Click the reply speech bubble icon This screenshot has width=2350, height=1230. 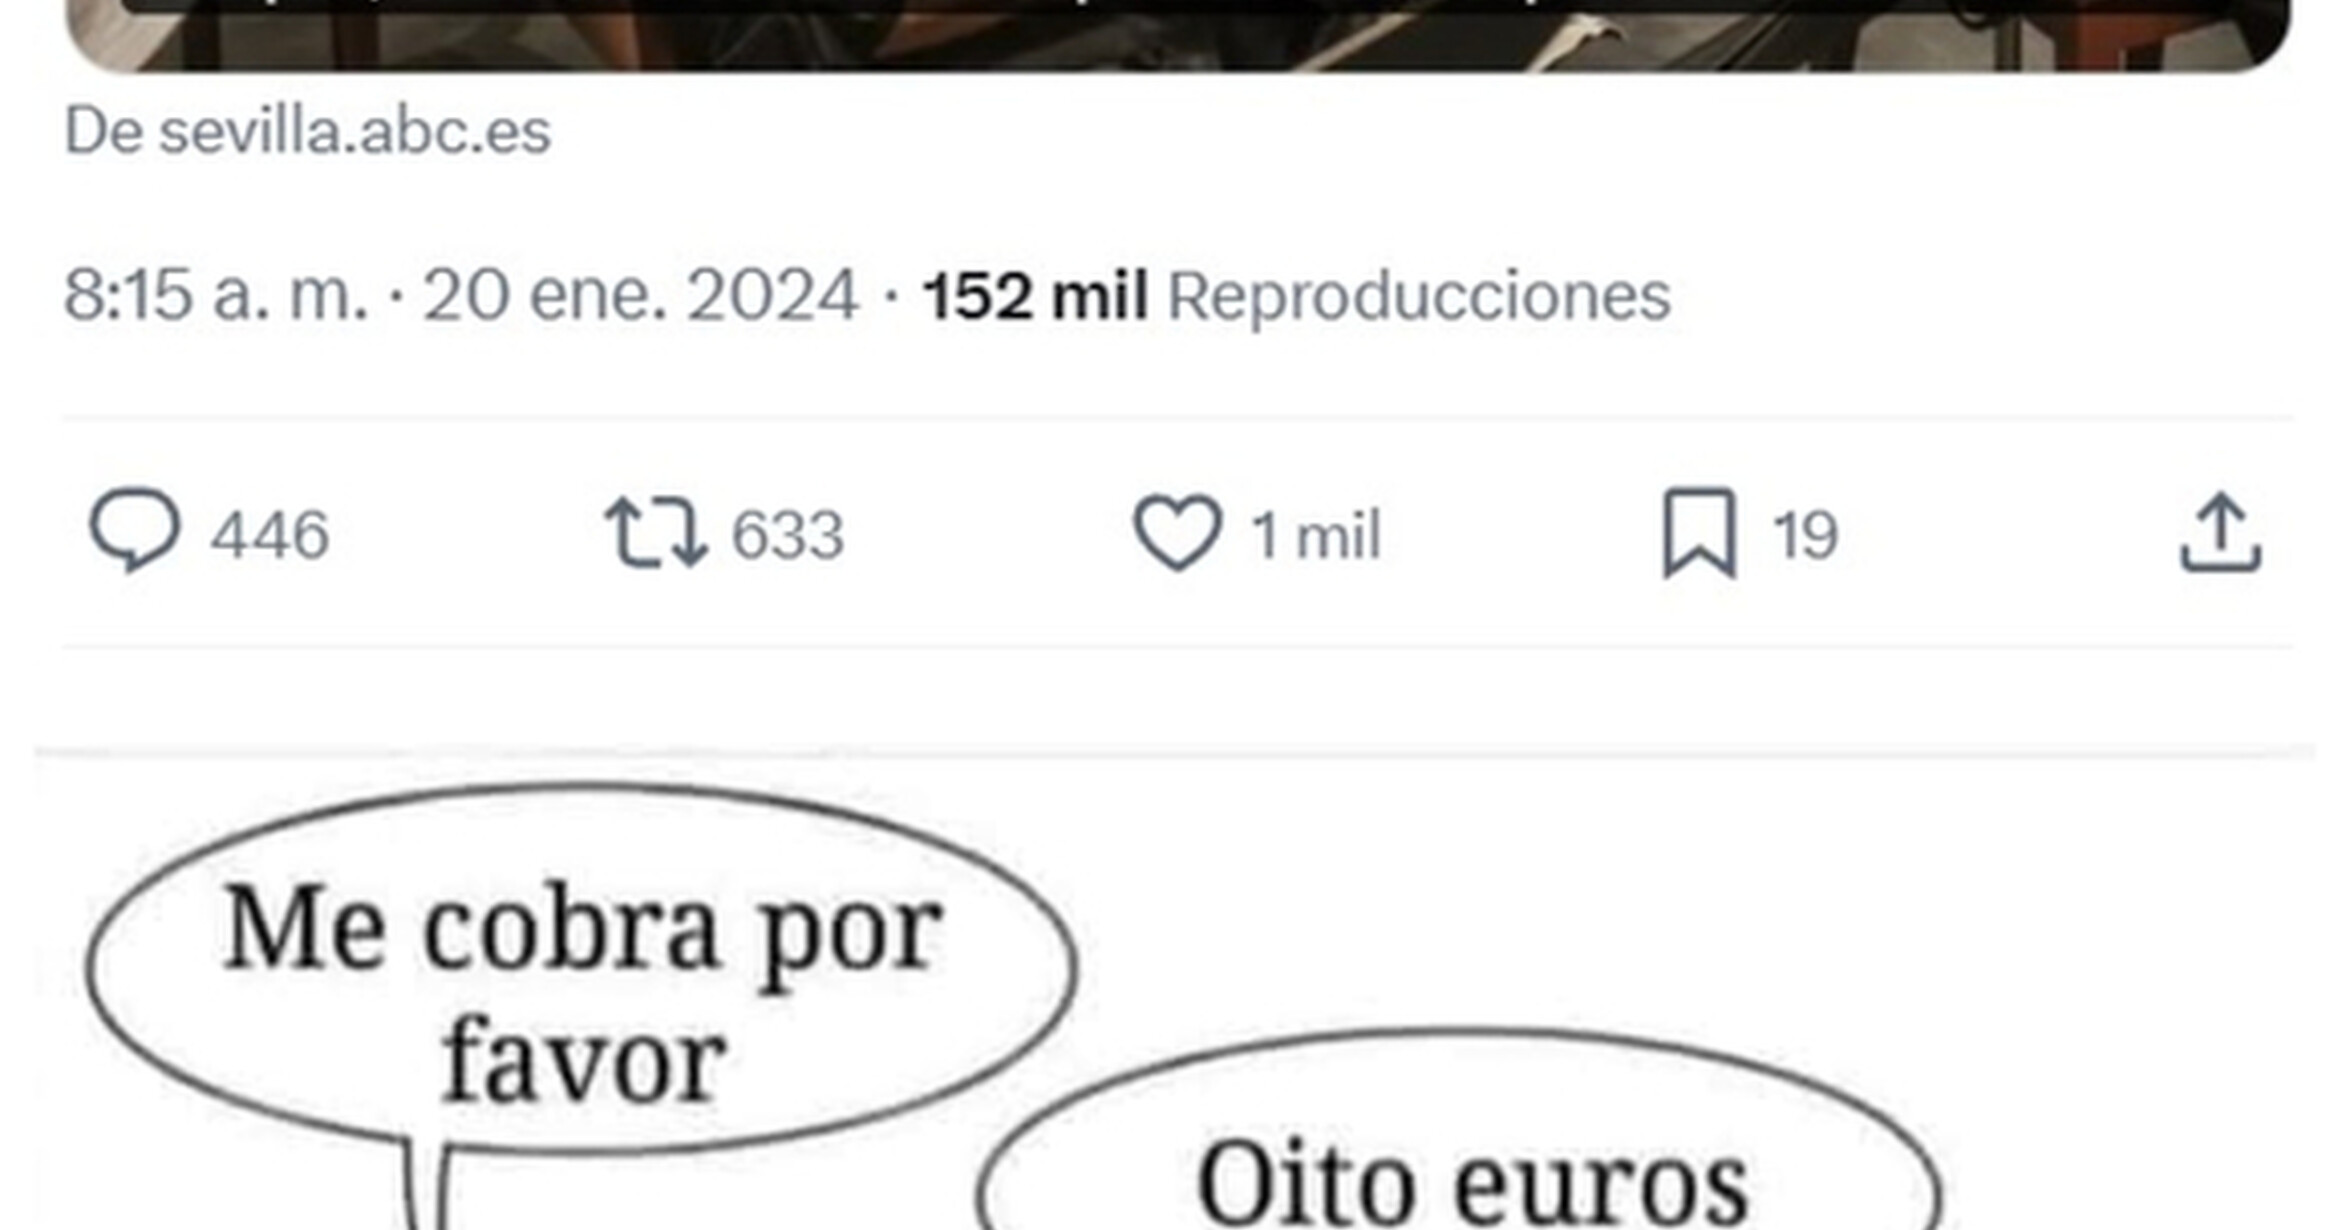(x=135, y=530)
